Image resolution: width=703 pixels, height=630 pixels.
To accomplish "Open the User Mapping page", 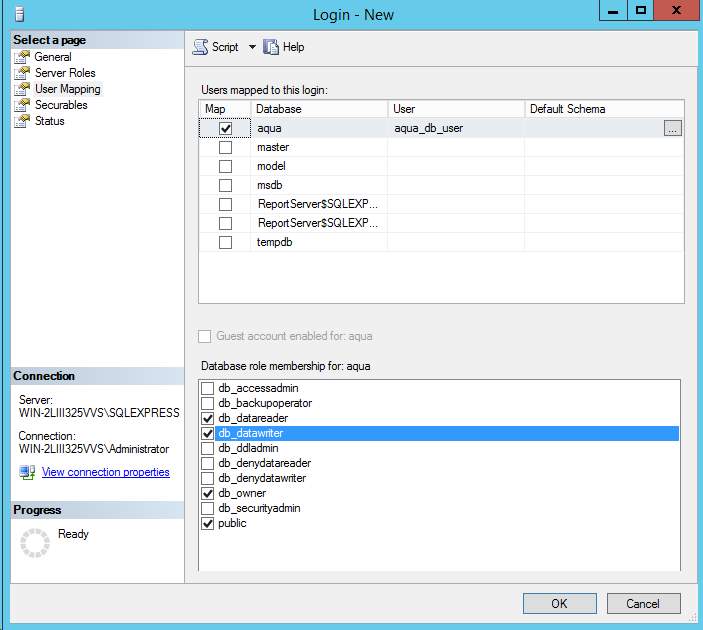I will (x=67, y=89).
